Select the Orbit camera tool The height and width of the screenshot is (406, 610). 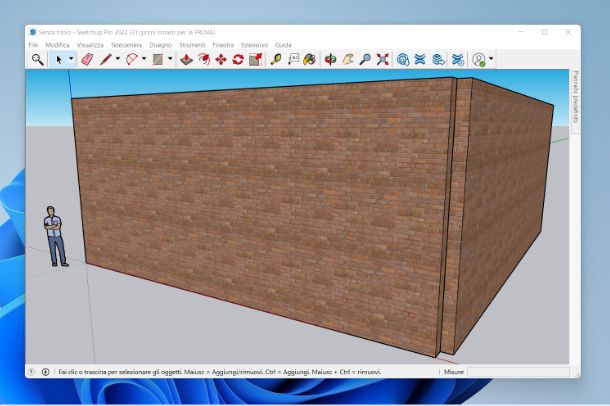tap(330, 60)
